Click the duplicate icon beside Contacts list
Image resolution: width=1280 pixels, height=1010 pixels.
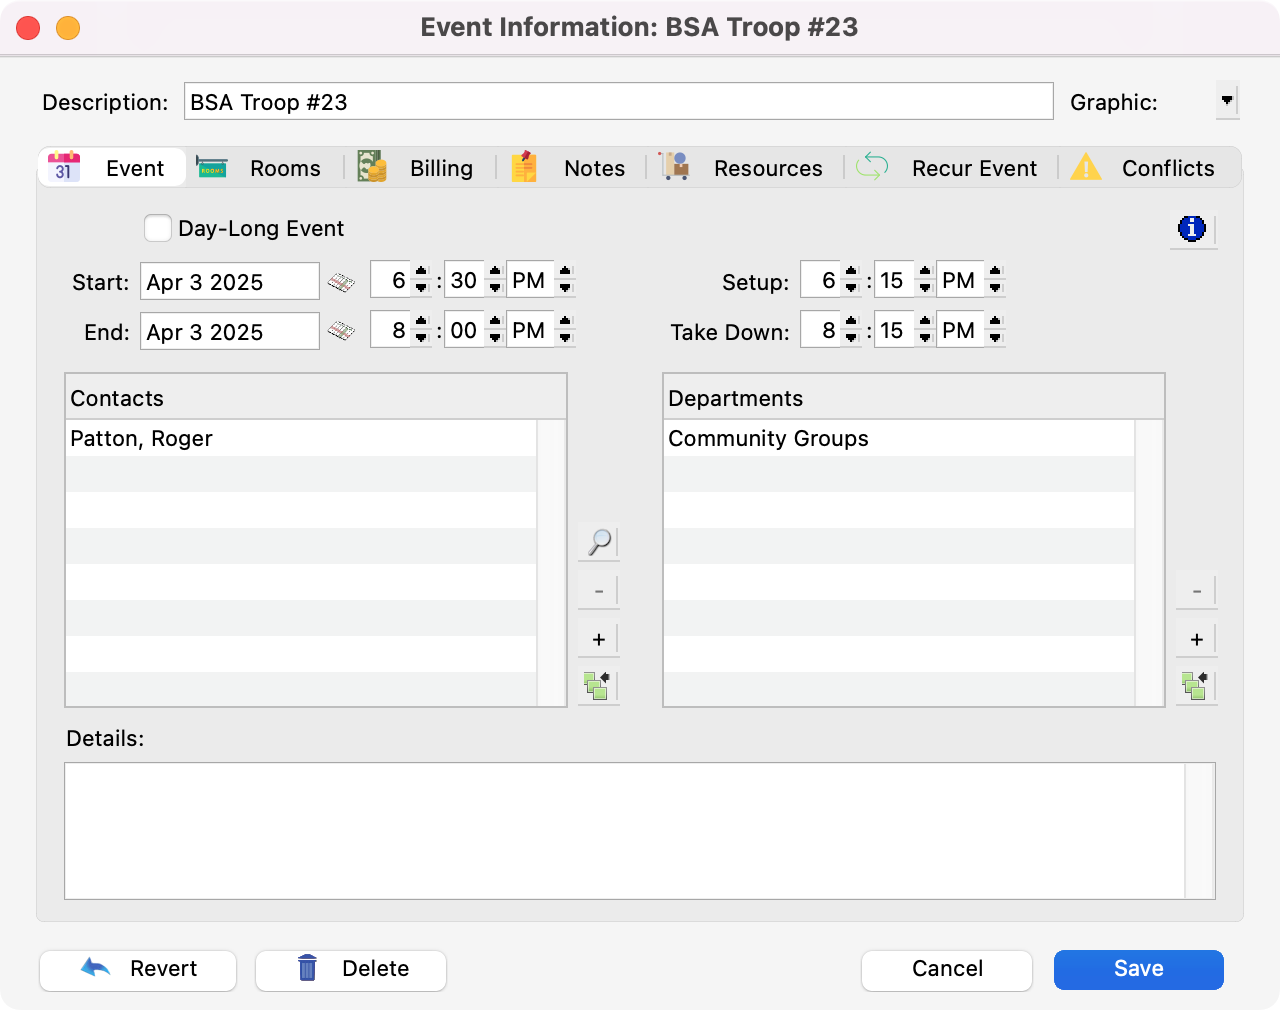click(x=598, y=686)
